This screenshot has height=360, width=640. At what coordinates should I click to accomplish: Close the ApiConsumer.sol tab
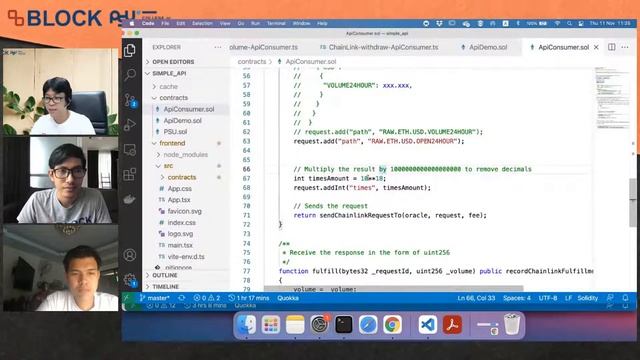coord(596,47)
